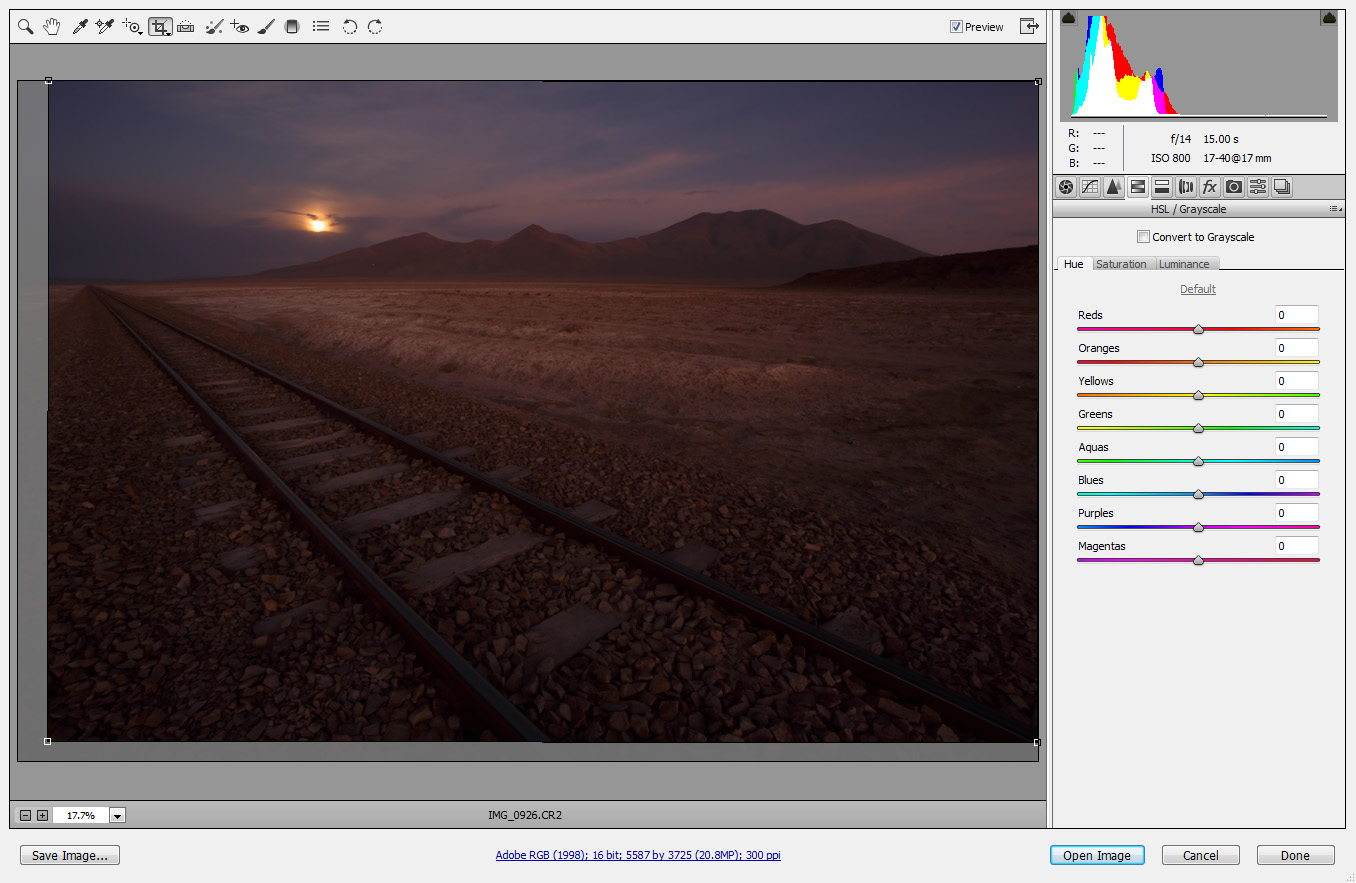1356x883 pixels.
Task: Open the Tone Curve panel
Action: tap(1090, 187)
